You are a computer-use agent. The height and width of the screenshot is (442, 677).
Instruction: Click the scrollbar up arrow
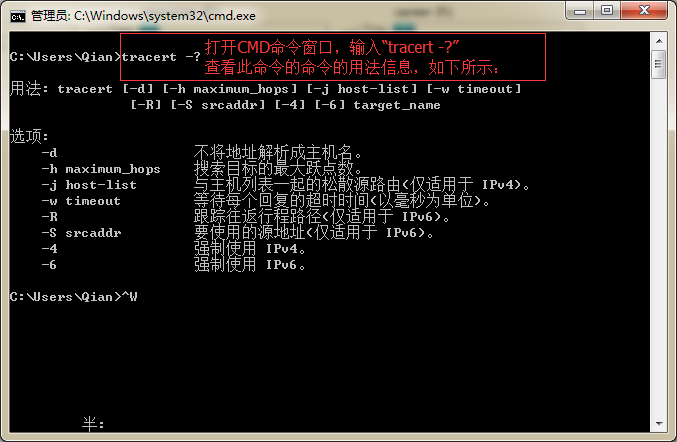[x=659, y=41]
